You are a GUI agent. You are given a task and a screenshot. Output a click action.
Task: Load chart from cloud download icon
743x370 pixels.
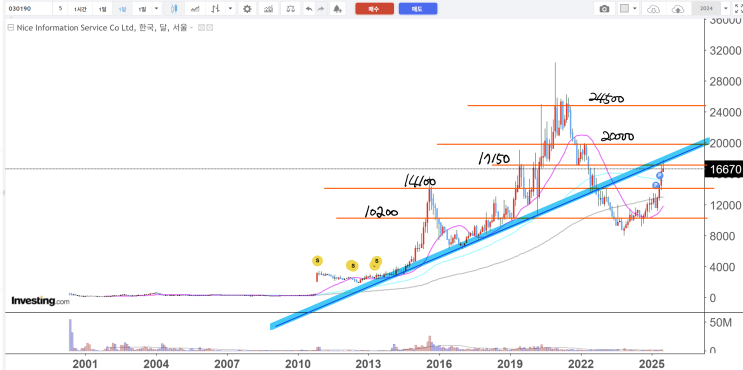coord(653,9)
